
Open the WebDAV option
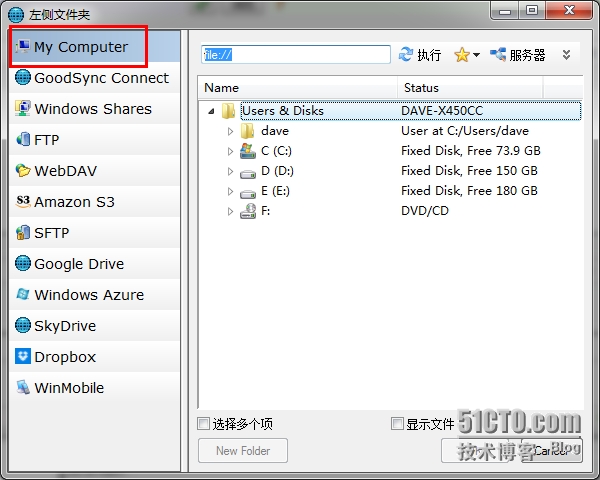coord(95,171)
